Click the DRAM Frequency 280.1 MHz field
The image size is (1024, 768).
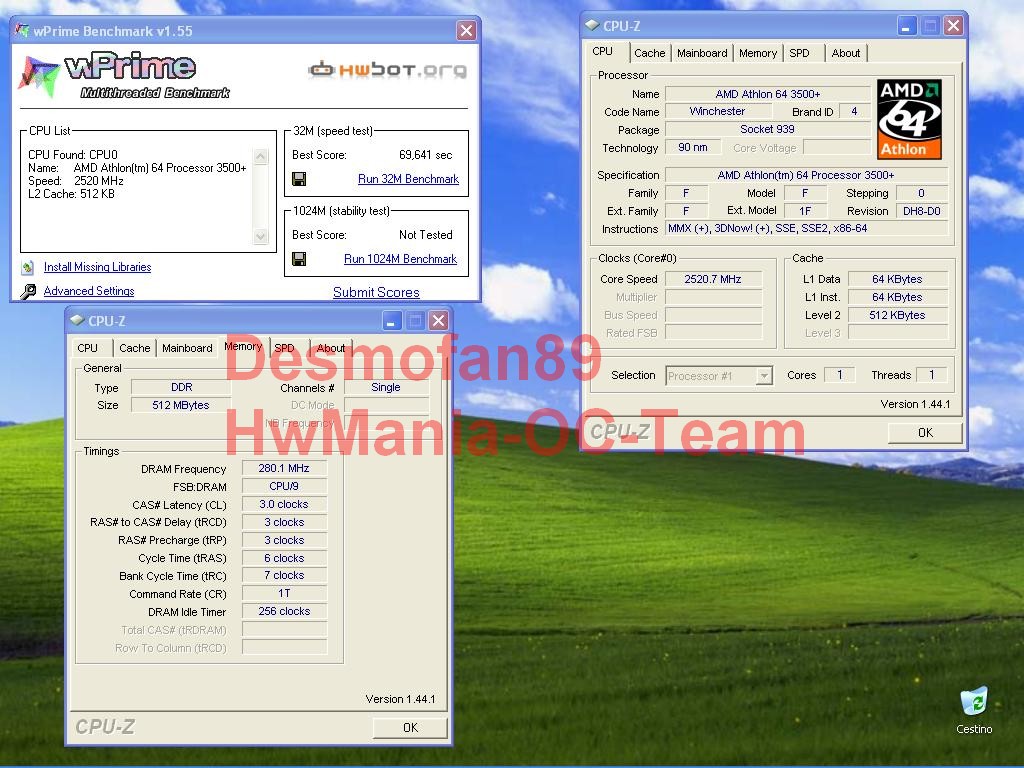(x=284, y=468)
